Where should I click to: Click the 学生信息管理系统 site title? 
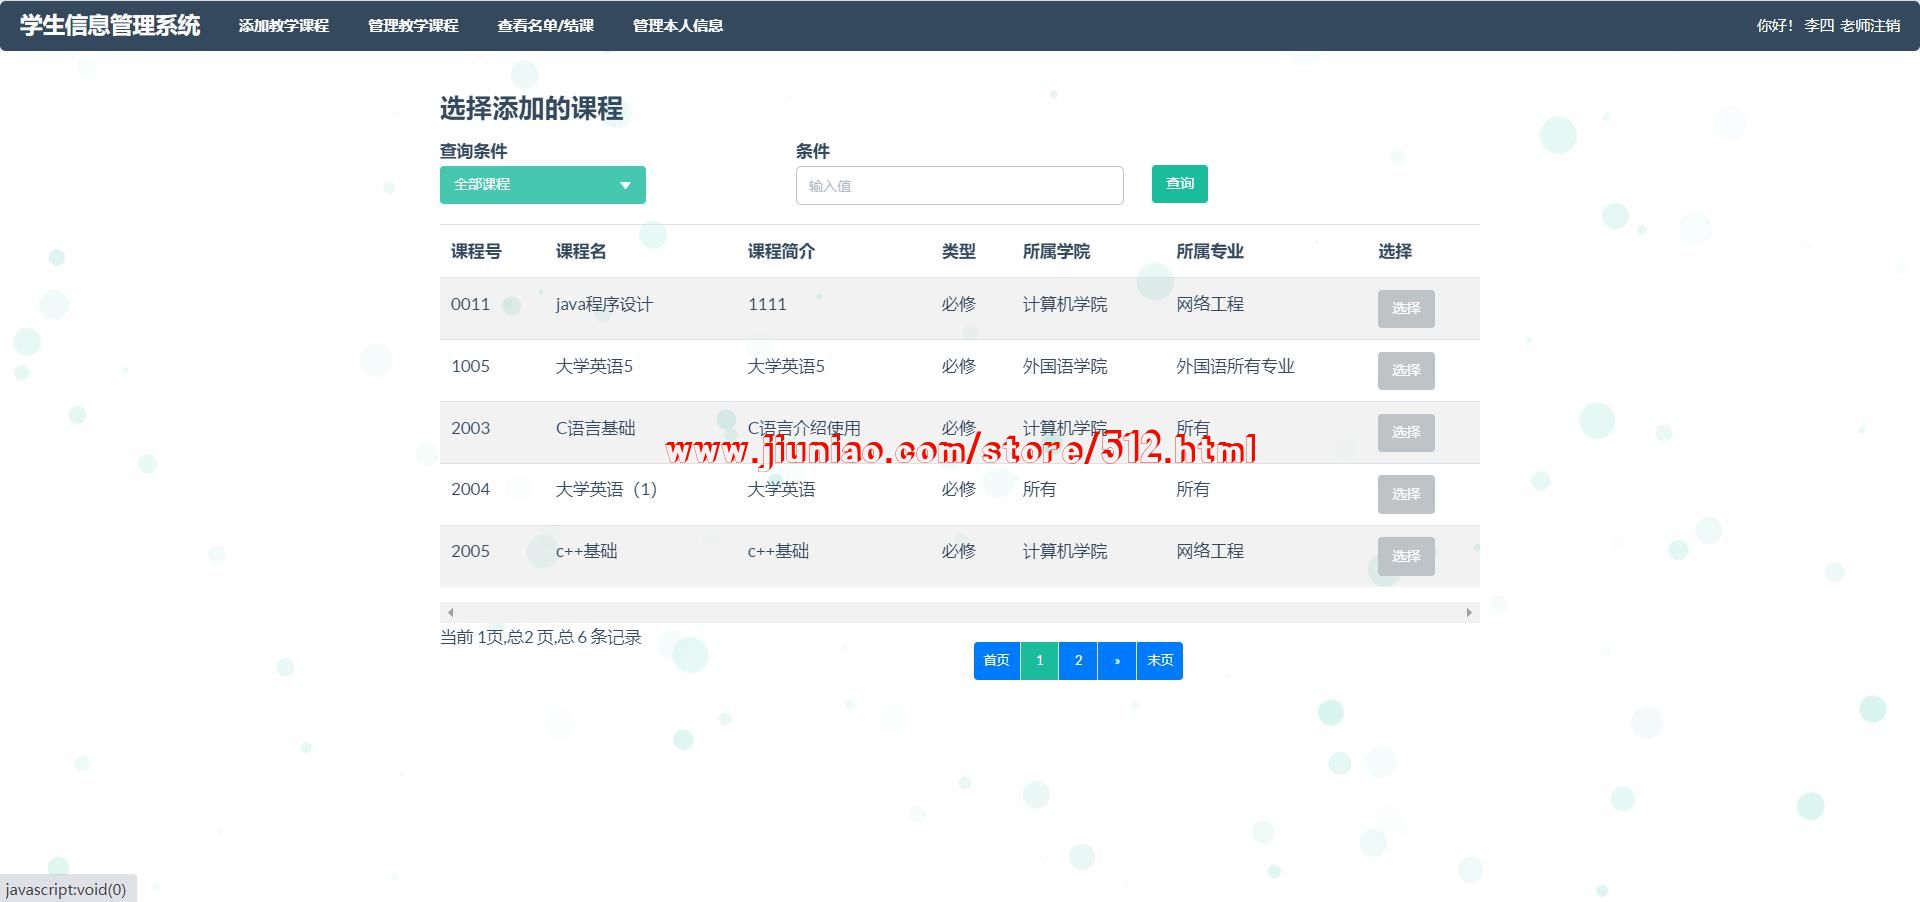pos(110,26)
